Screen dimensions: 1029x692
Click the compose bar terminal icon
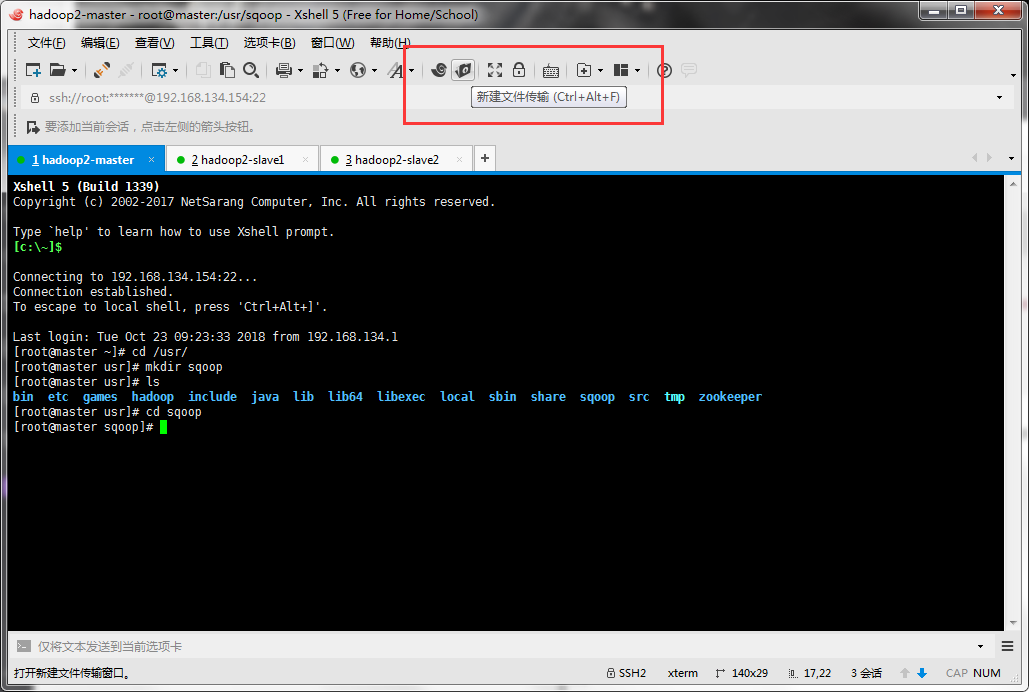[24, 646]
